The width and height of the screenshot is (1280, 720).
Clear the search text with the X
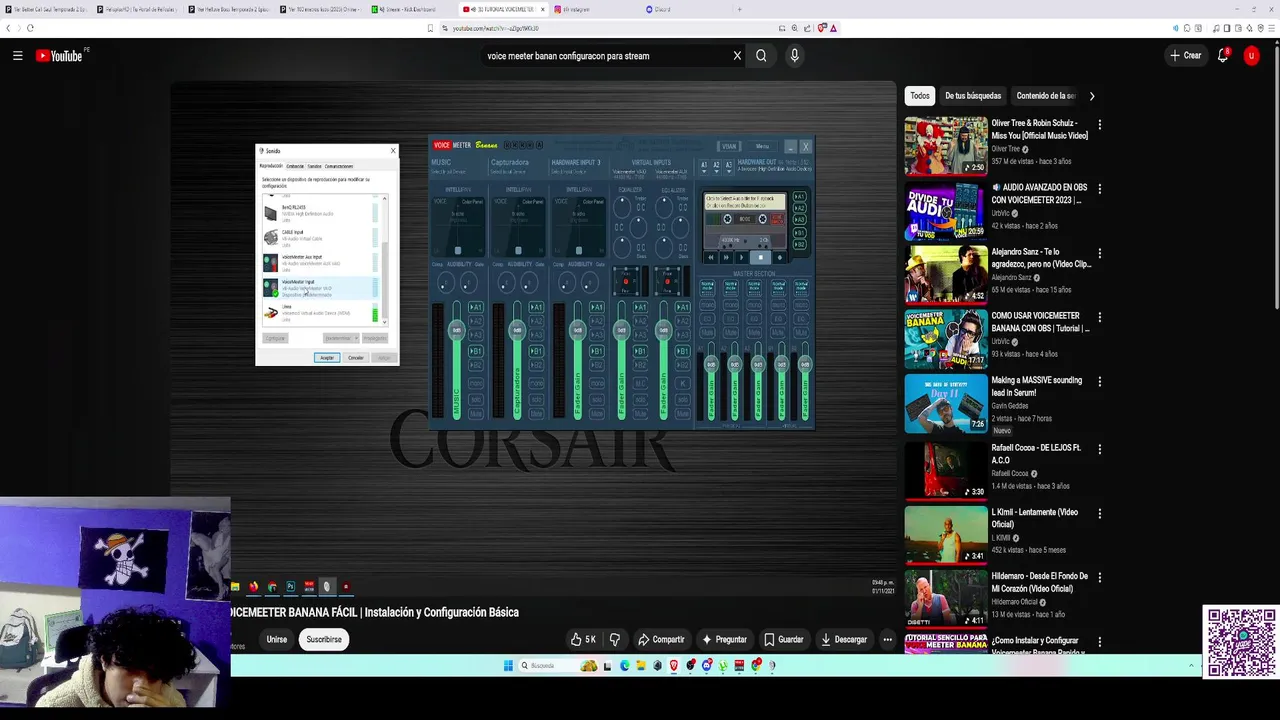click(x=737, y=56)
